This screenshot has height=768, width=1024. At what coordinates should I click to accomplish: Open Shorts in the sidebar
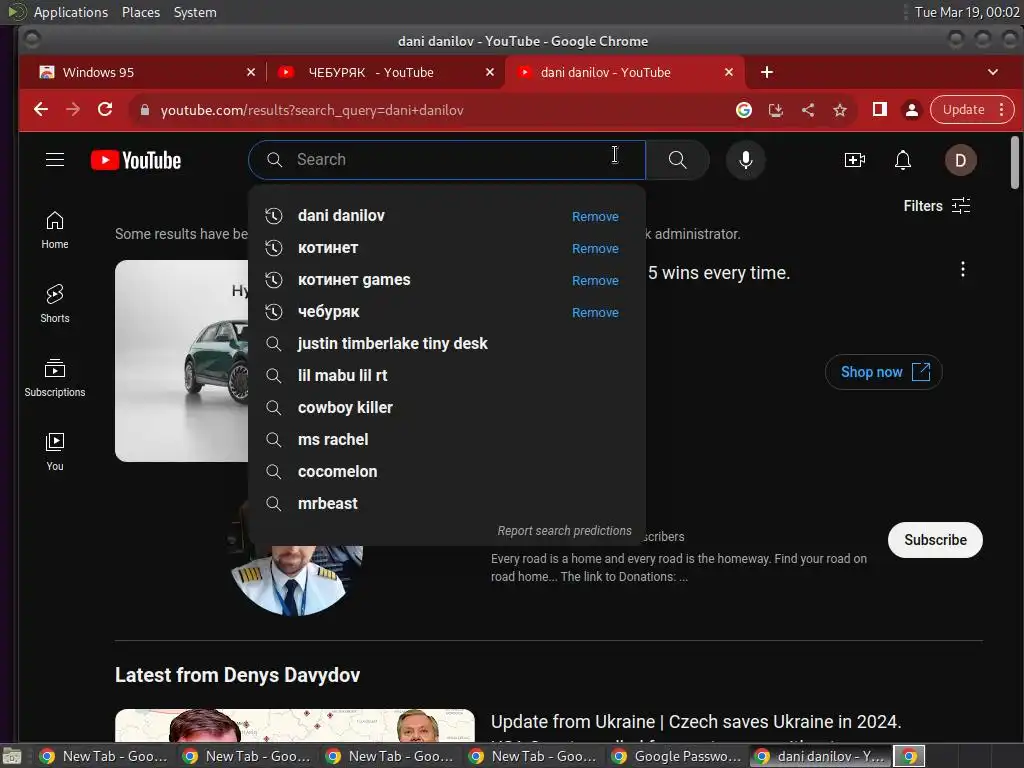coord(55,304)
